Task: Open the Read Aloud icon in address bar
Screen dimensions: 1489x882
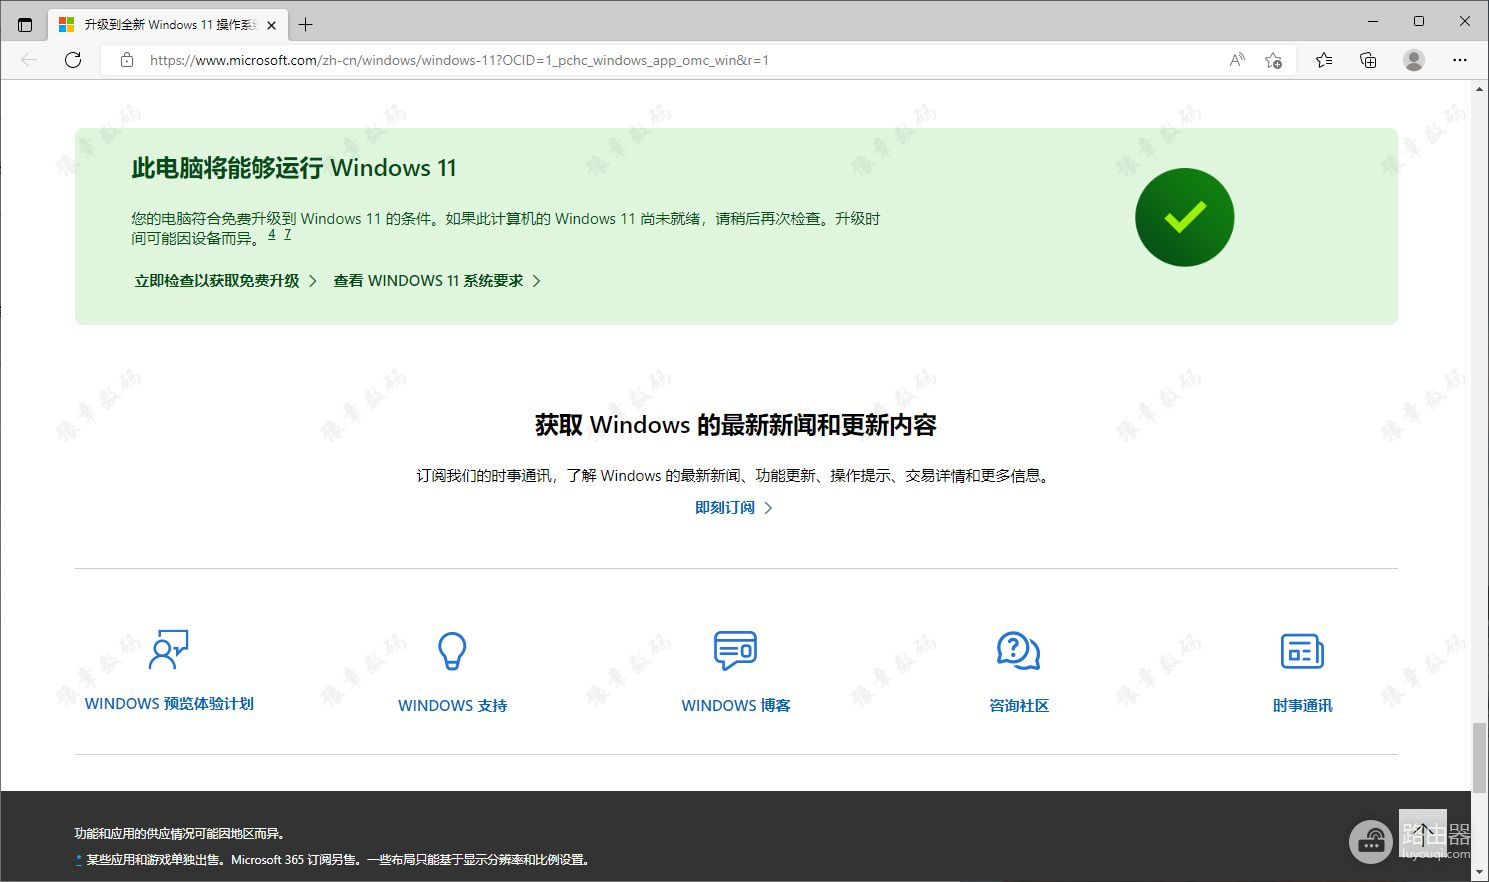Action: [1237, 60]
